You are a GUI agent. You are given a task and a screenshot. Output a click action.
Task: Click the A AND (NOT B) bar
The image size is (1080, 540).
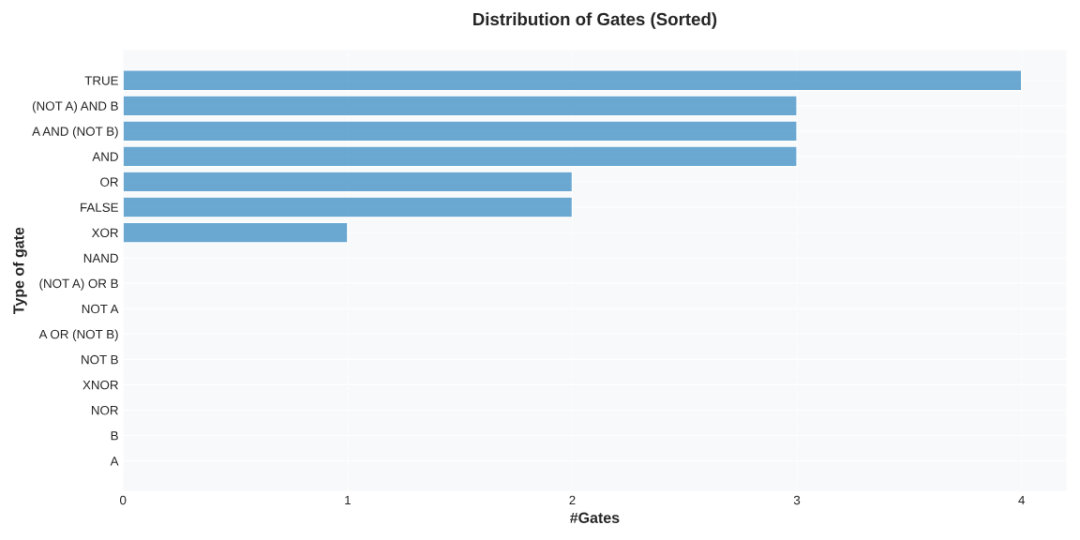(459, 131)
